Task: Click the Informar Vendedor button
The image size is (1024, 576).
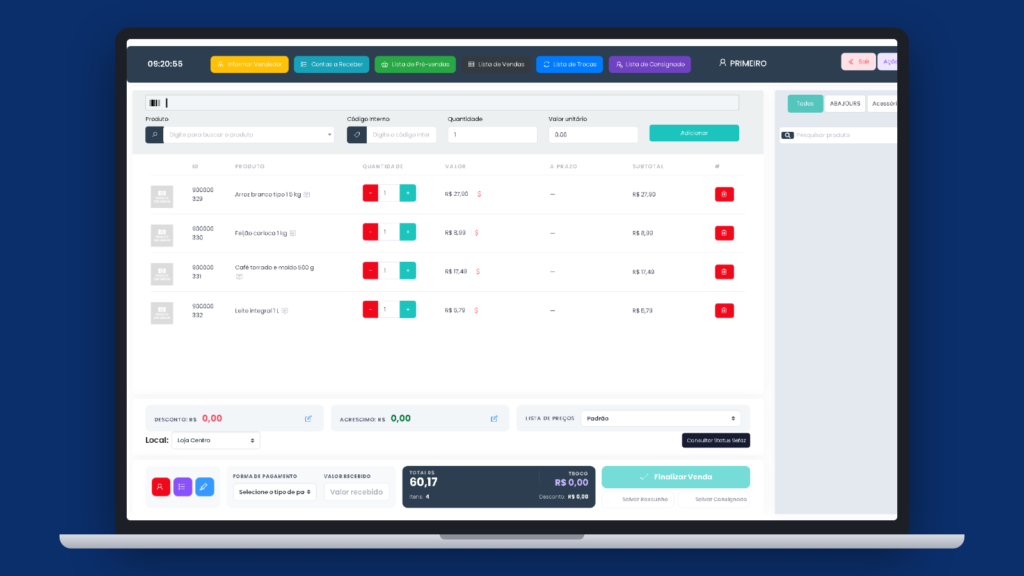Action: (x=249, y=64)
